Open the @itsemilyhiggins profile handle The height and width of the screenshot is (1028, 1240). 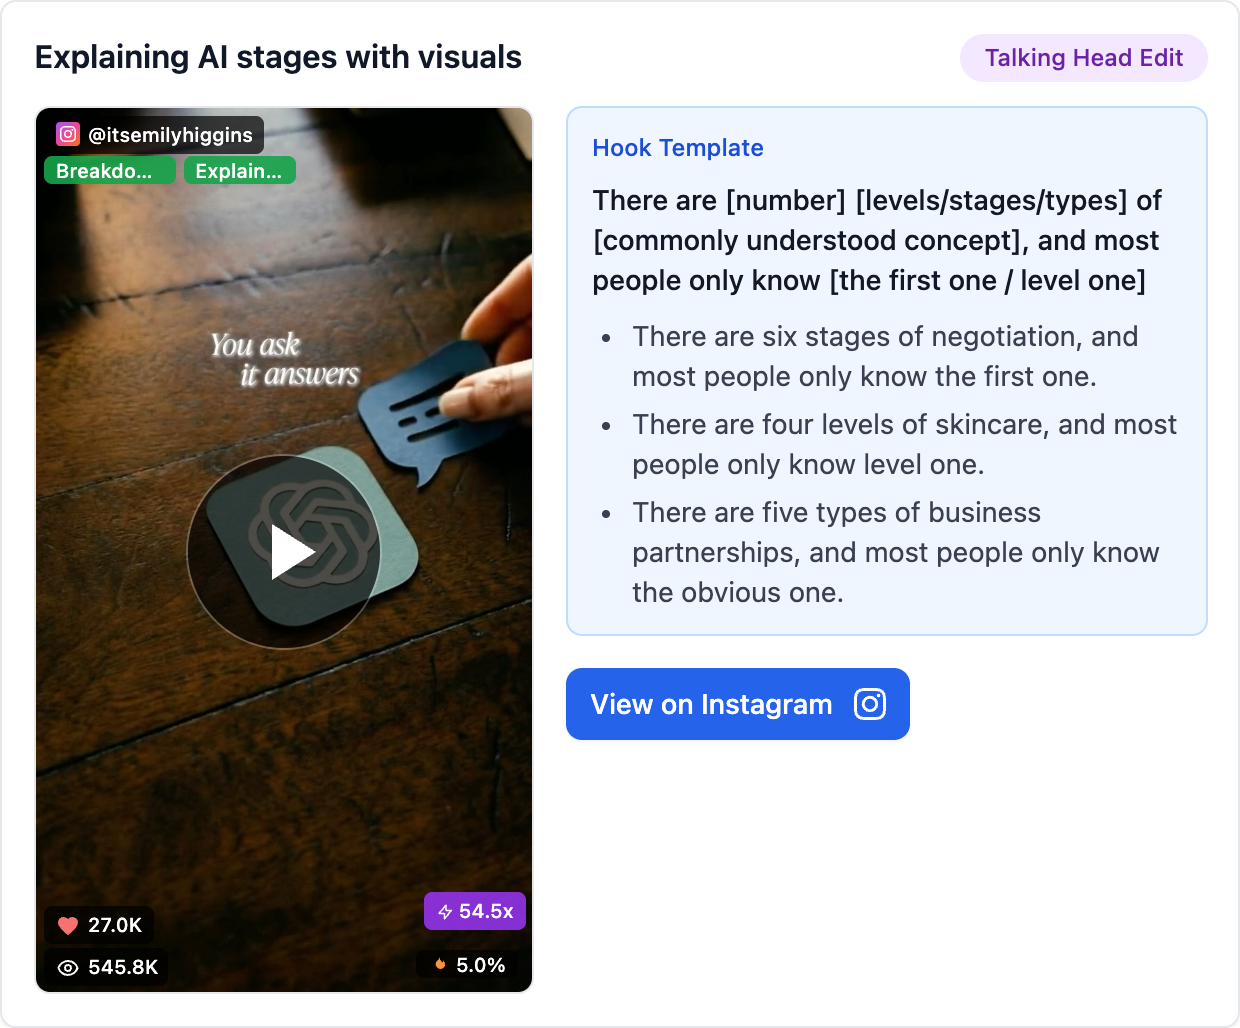point(170,135)
